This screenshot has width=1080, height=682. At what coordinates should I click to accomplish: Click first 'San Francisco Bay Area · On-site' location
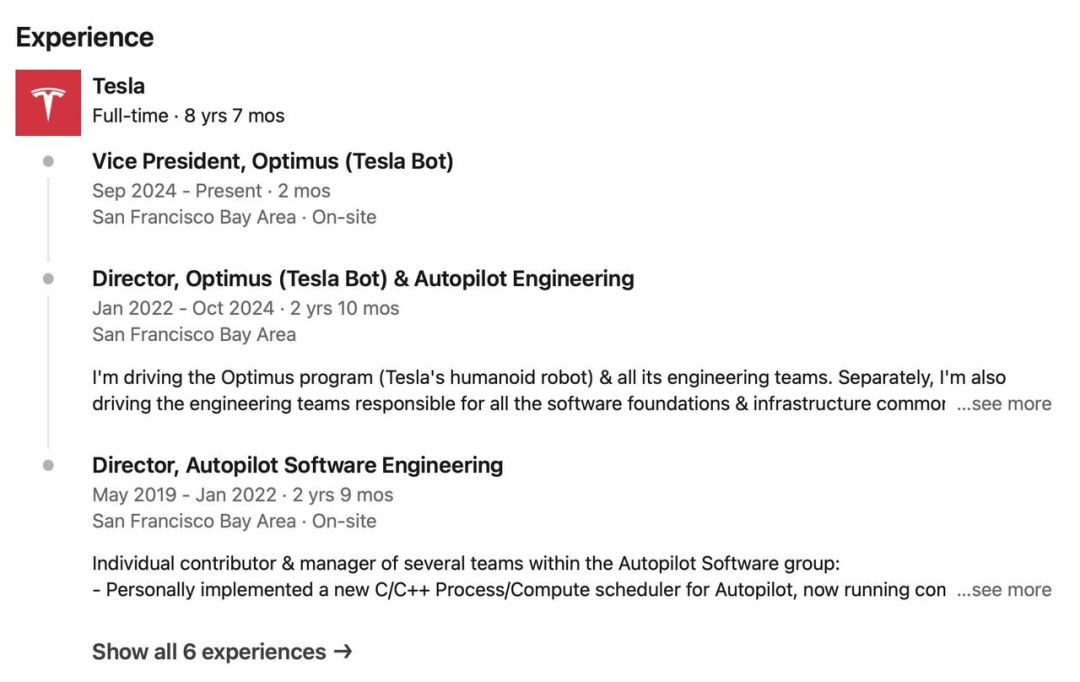point(234,217)
